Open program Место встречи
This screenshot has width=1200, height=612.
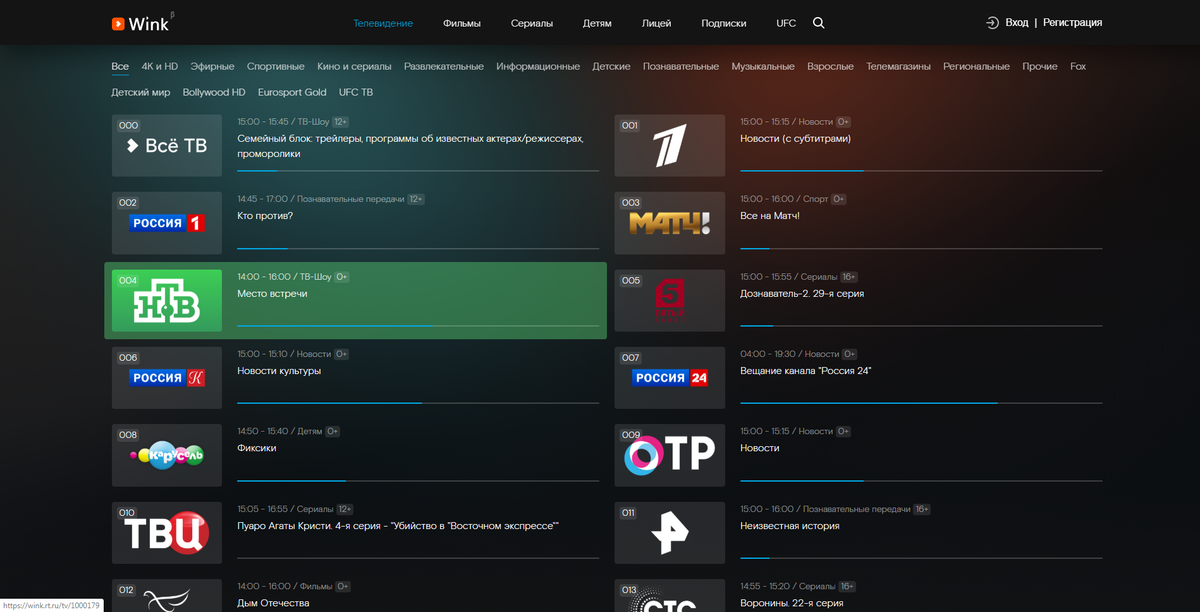pyautogui.click(x=272, y=294)
